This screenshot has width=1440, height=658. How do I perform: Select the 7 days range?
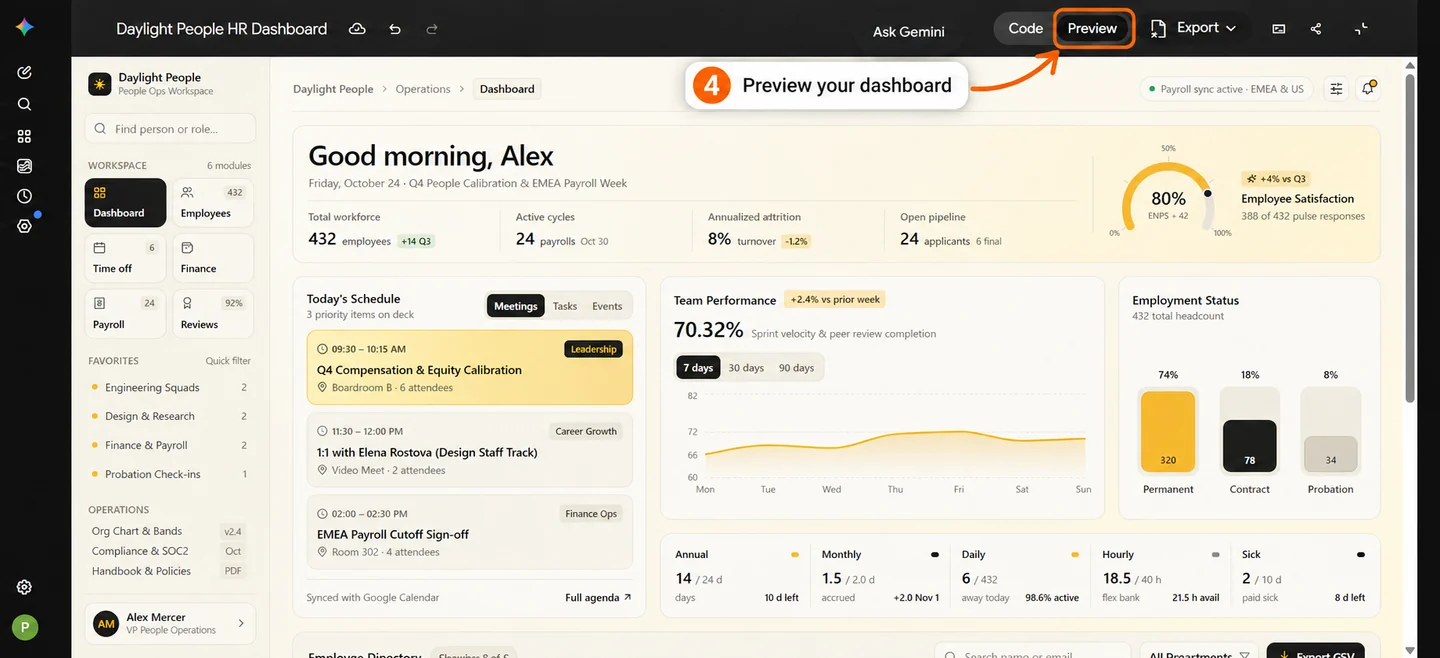click(x=698, y=368)
